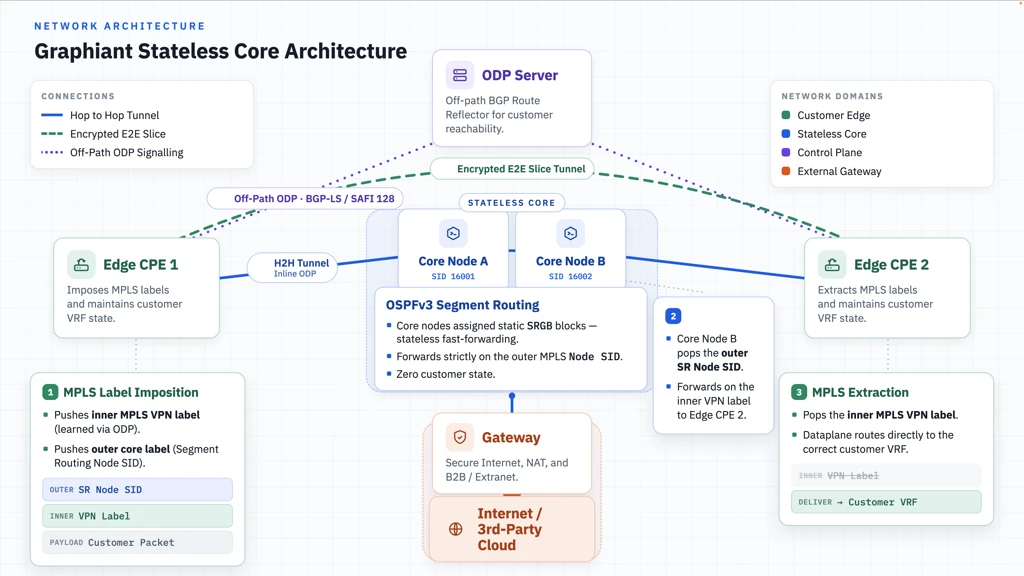1024x576 pixels.
Task: Click the MPLS Label Imposition heading
Action: [x=131, y=392]
